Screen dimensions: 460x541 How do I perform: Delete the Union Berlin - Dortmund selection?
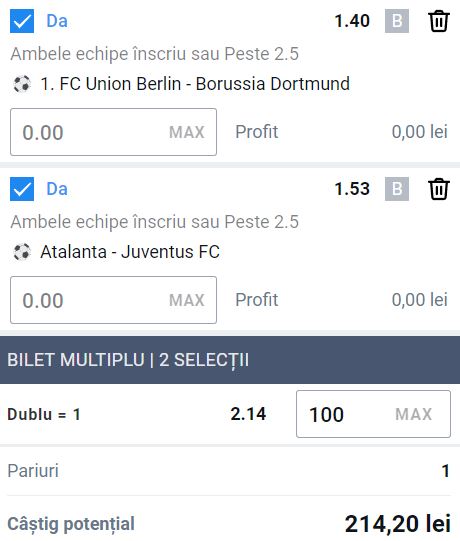[x=439, y=21]
